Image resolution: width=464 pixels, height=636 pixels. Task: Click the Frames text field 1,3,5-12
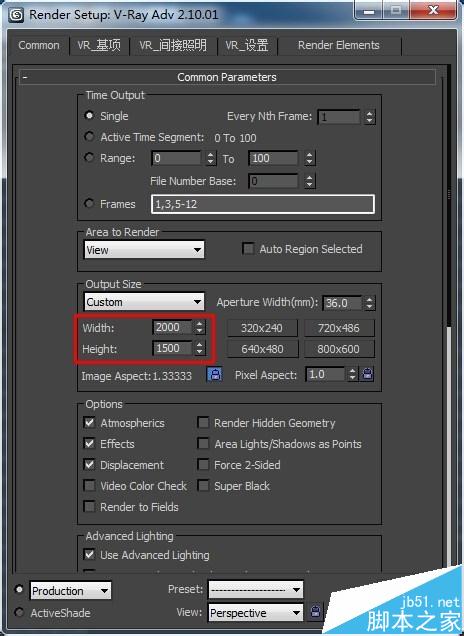click(263, 204)
